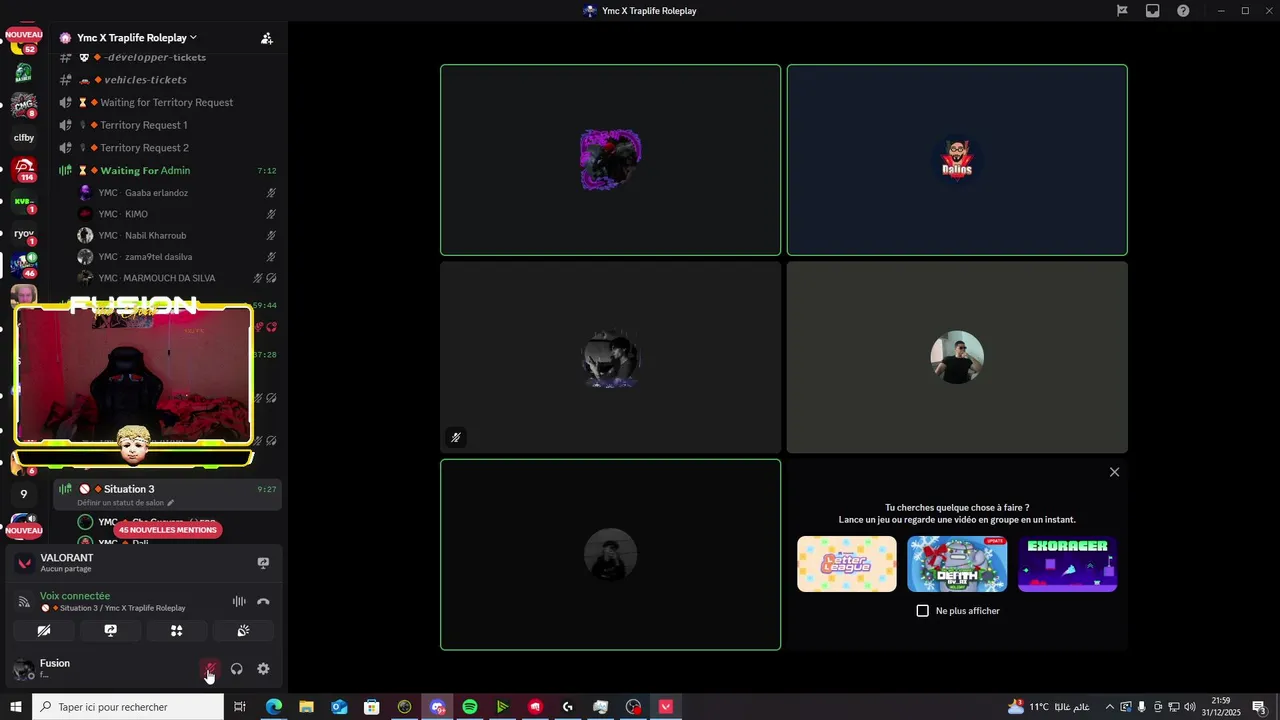Start screen share from voice panel

tap(110, 630)
